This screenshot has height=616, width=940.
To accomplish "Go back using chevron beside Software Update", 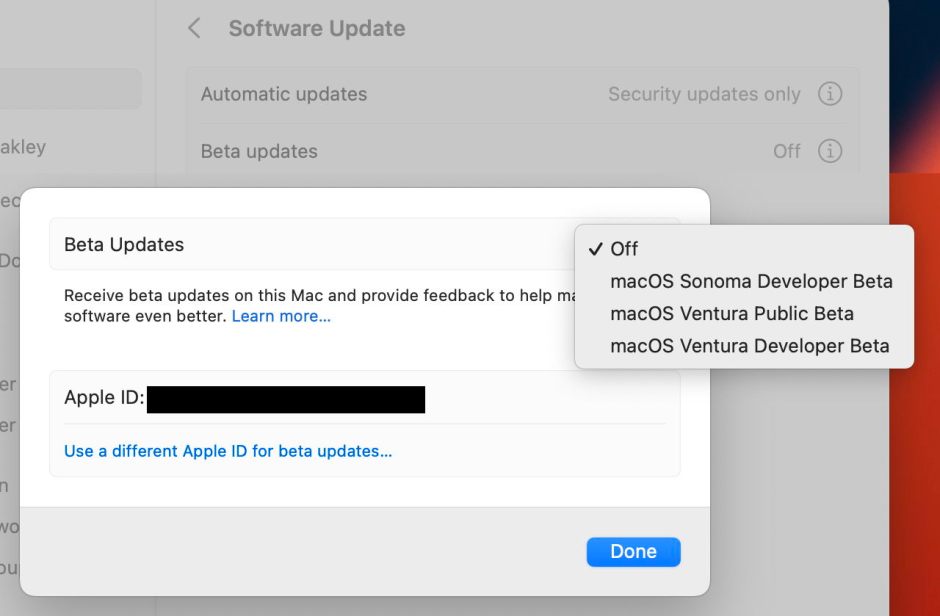I will point(195,28).
